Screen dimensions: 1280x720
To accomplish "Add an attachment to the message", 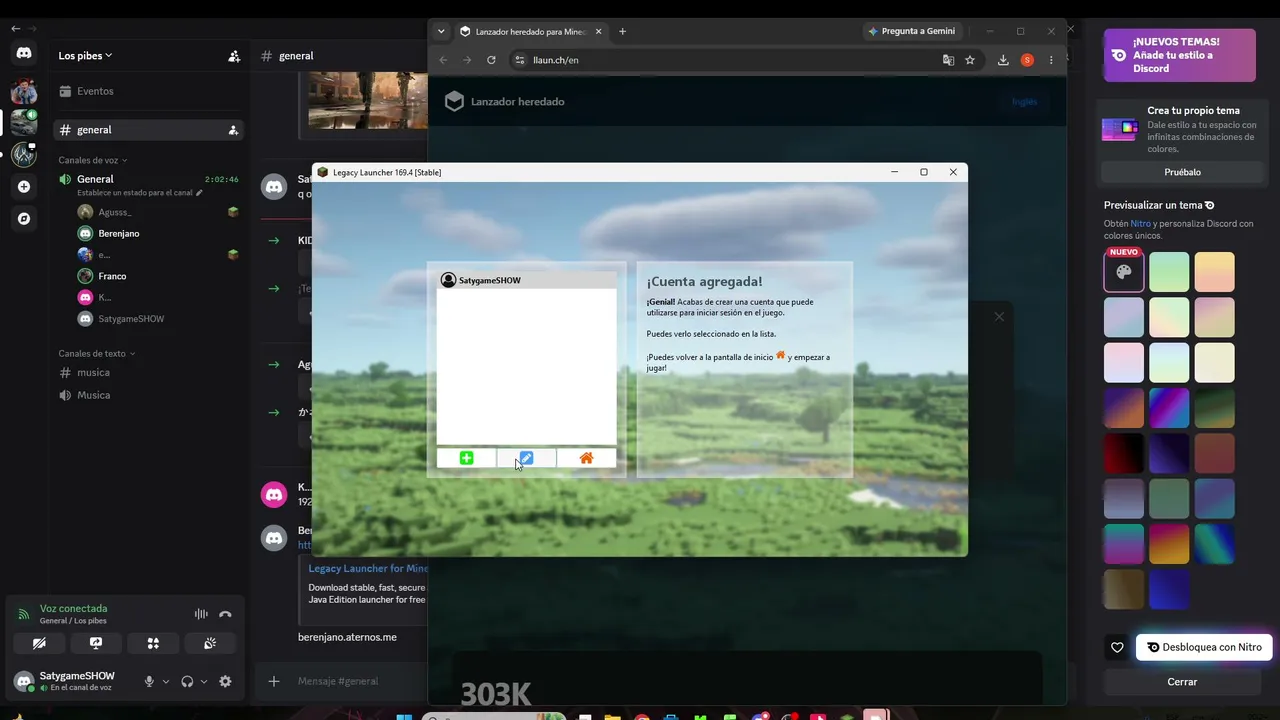I will tap(274, 681).
